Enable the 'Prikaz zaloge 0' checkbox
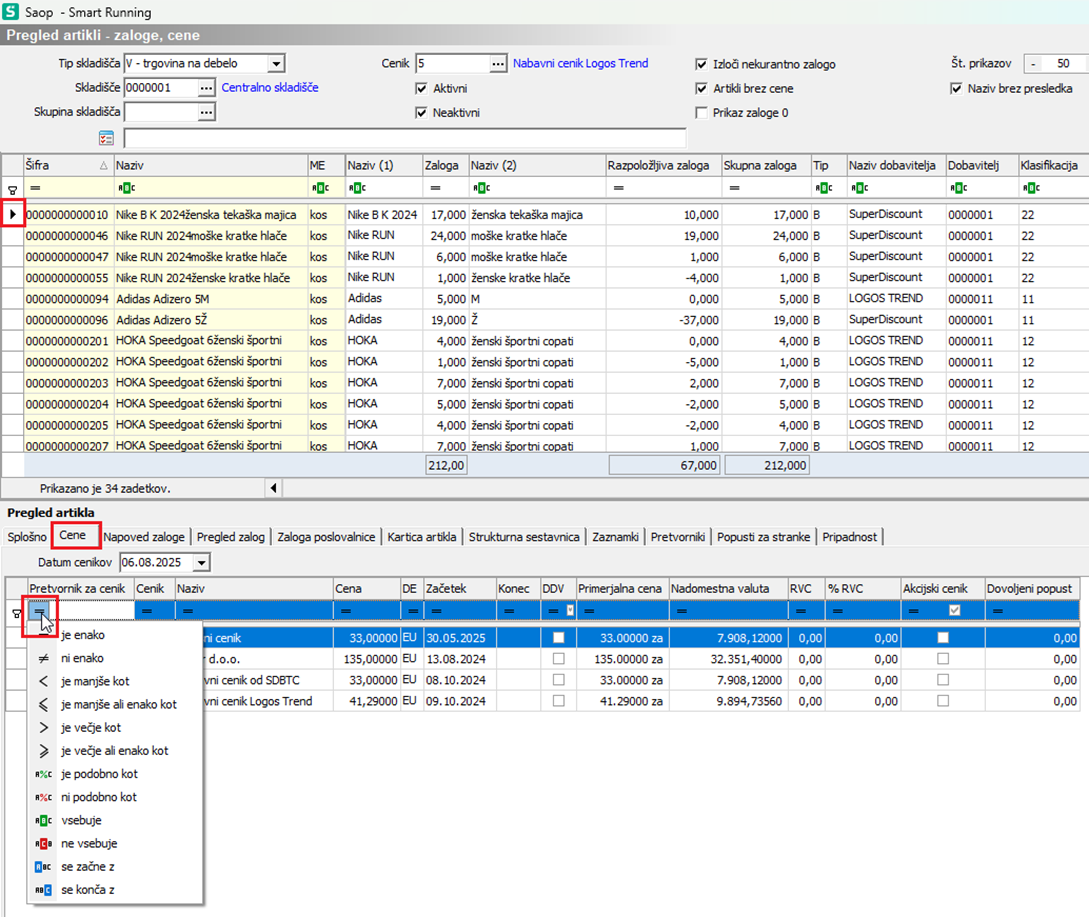The height and width of the screenshot is (917, 1089). pyautogui.click(x=702, y=113)
